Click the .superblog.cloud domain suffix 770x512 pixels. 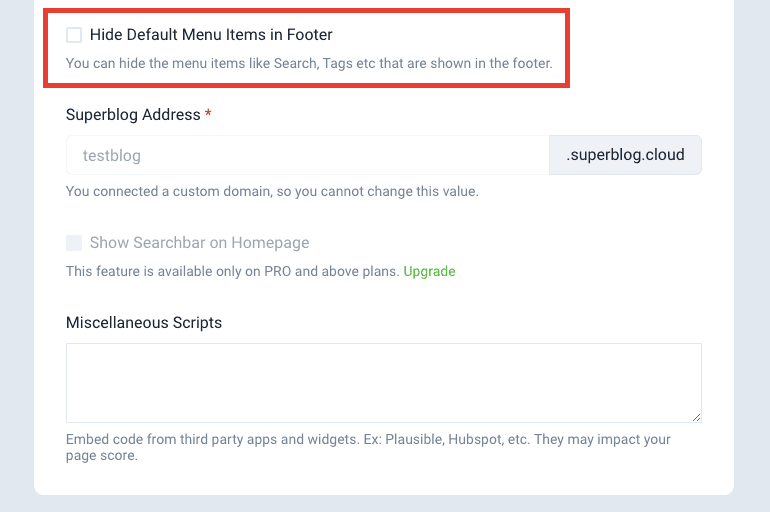pyautogui.click(x=625, y=155)
